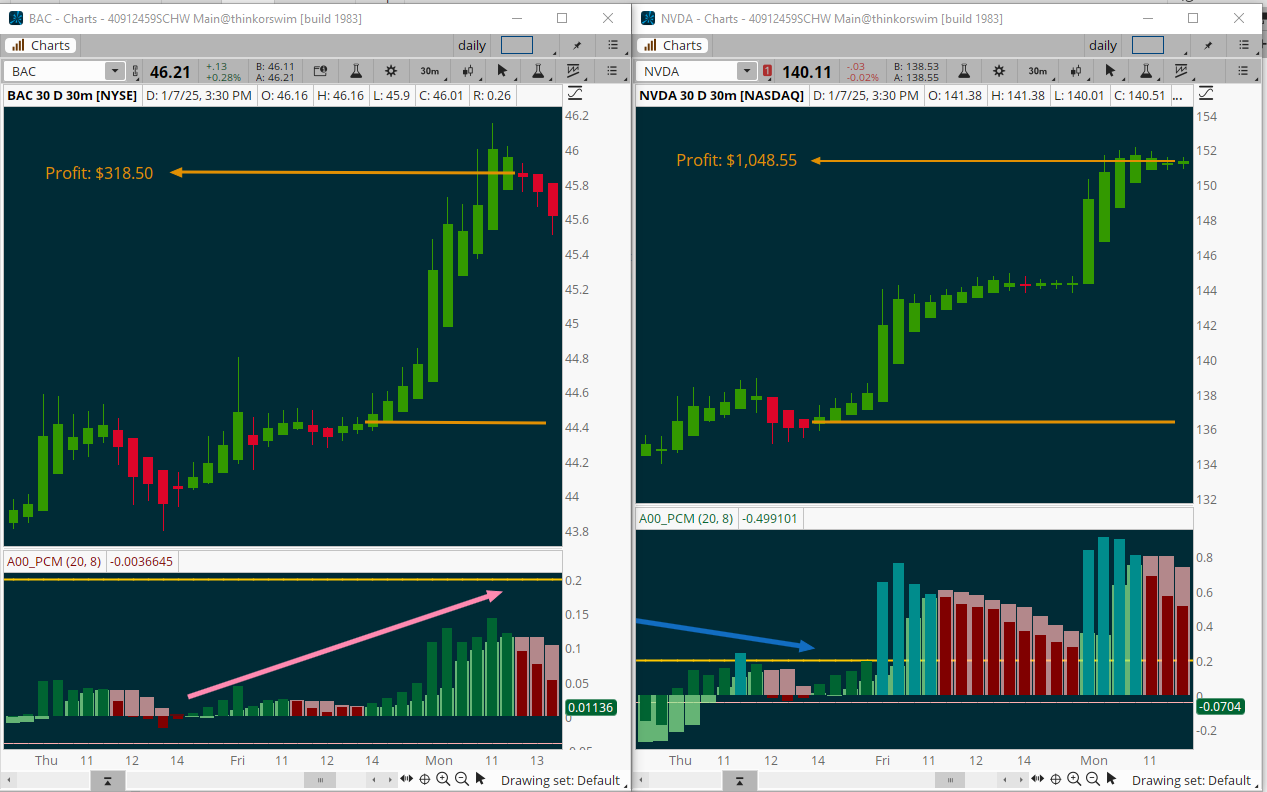Click the symbol link chain icon beside BAC
The height and width of the screenshot is (792, 1267).
136,71
